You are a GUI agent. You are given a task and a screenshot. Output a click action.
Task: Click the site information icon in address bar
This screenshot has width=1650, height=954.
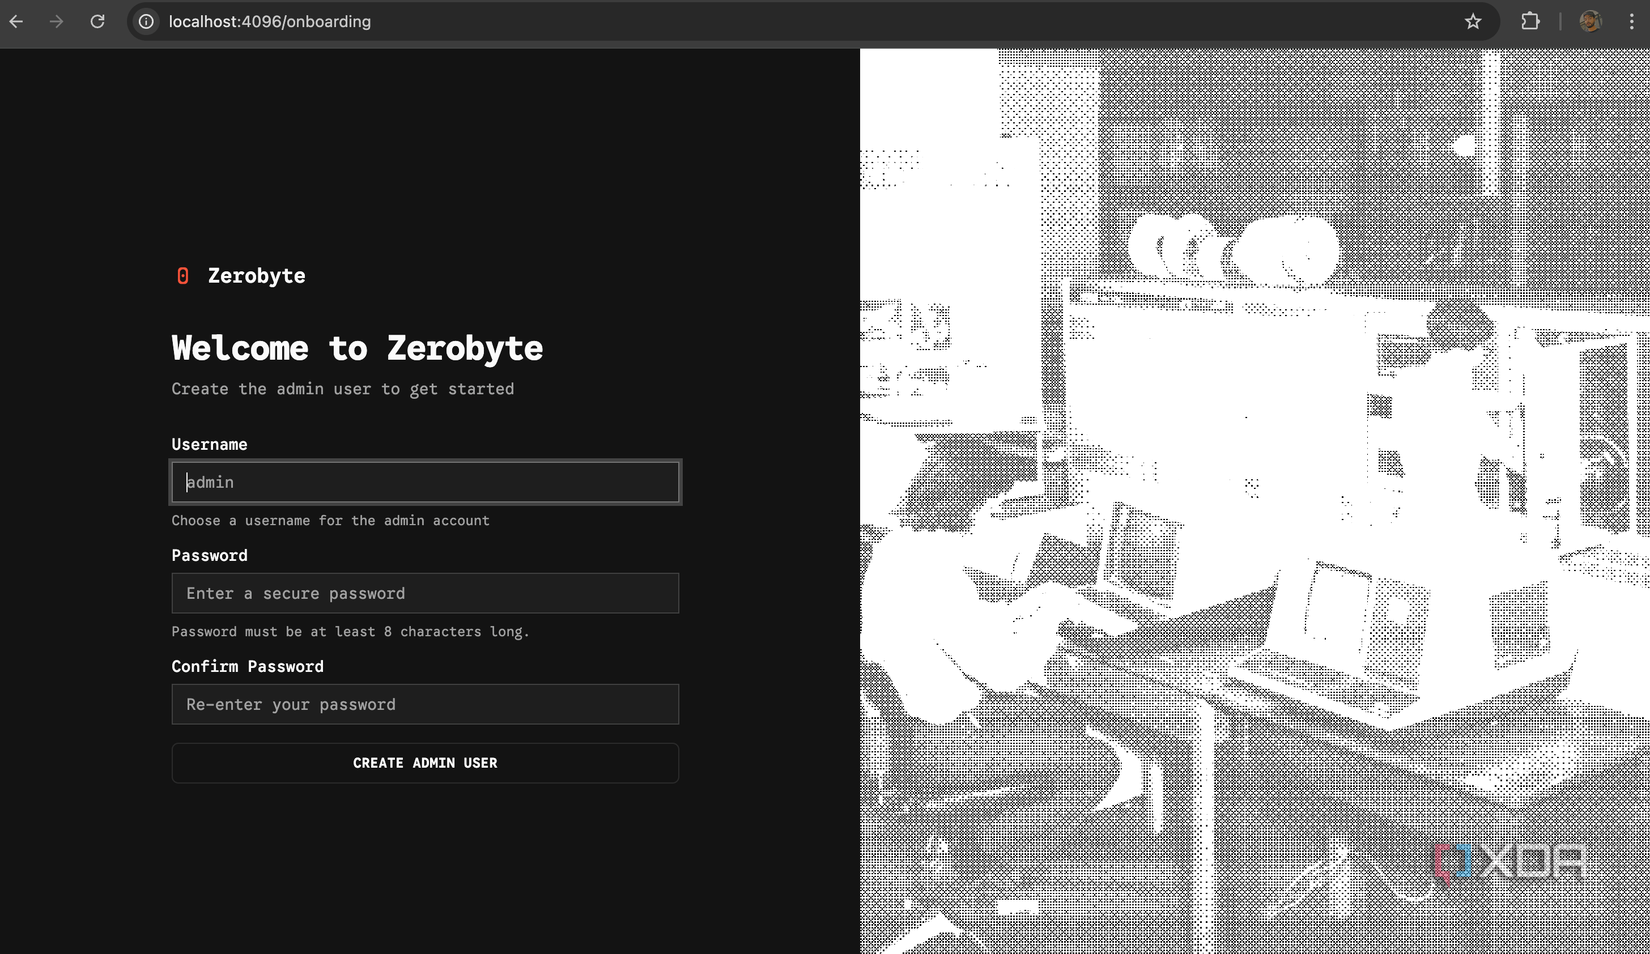click(146, 21)
